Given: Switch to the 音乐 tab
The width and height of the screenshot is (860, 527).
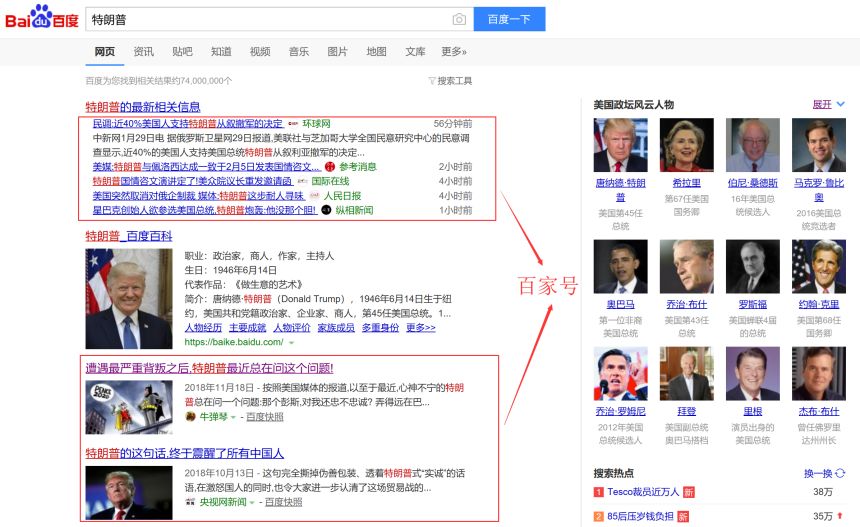Looking at the screenshot, I should 299,52.
